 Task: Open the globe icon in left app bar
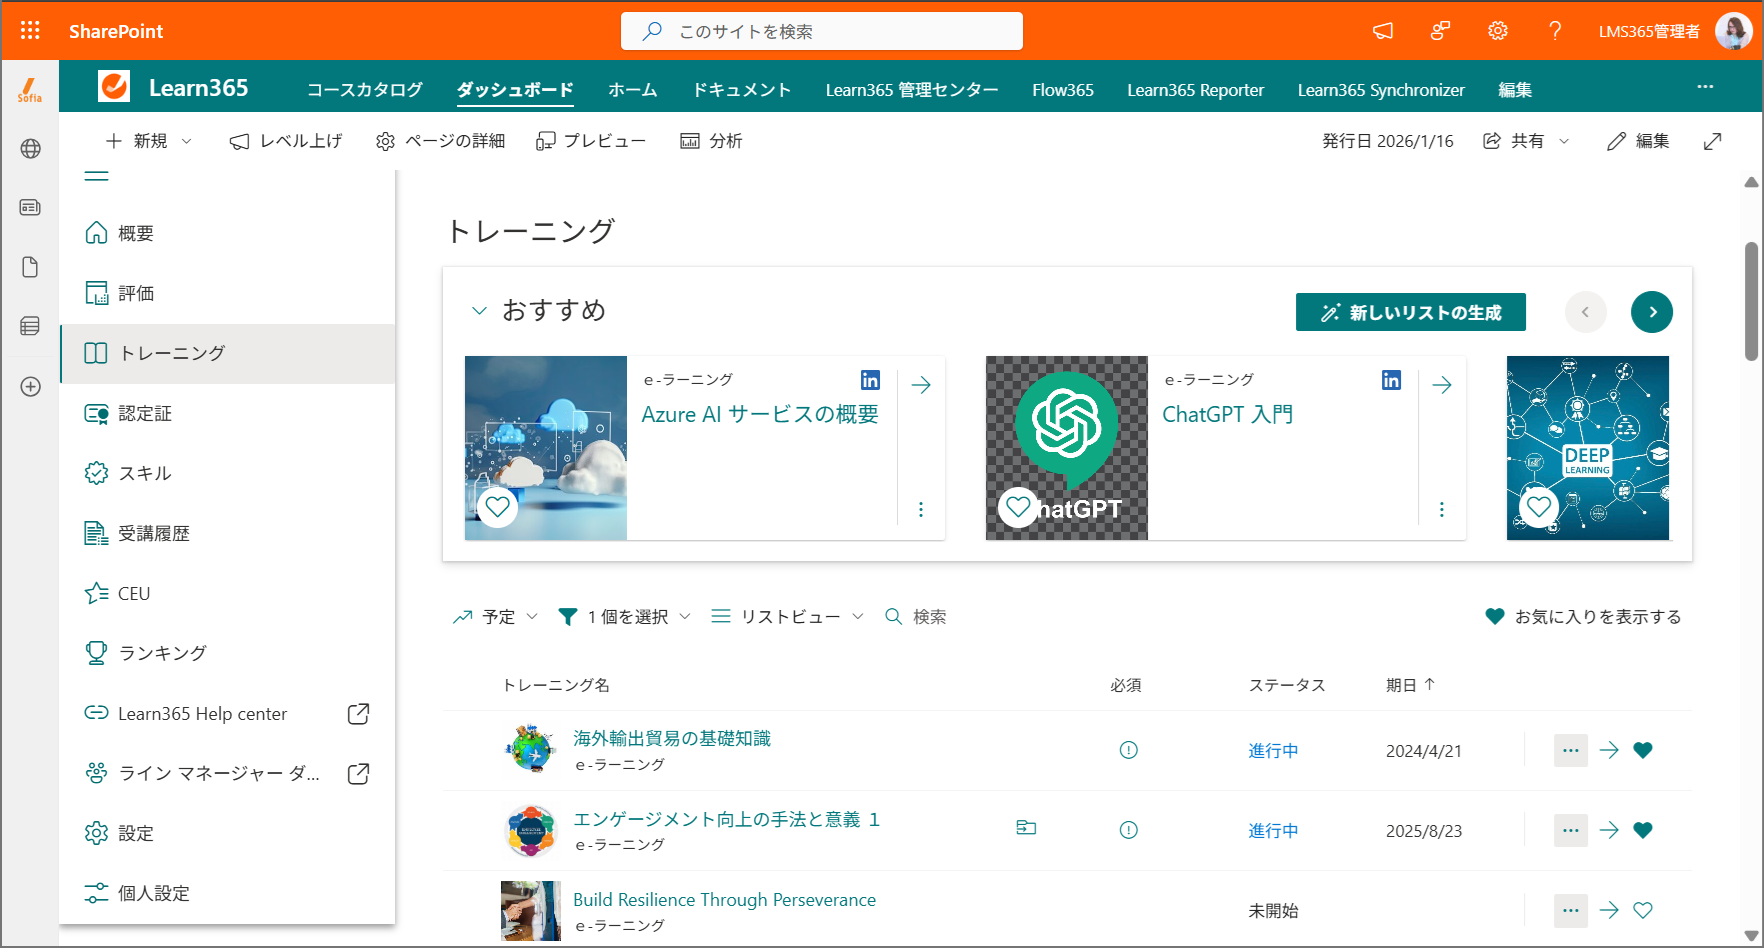tap(30, 149)
